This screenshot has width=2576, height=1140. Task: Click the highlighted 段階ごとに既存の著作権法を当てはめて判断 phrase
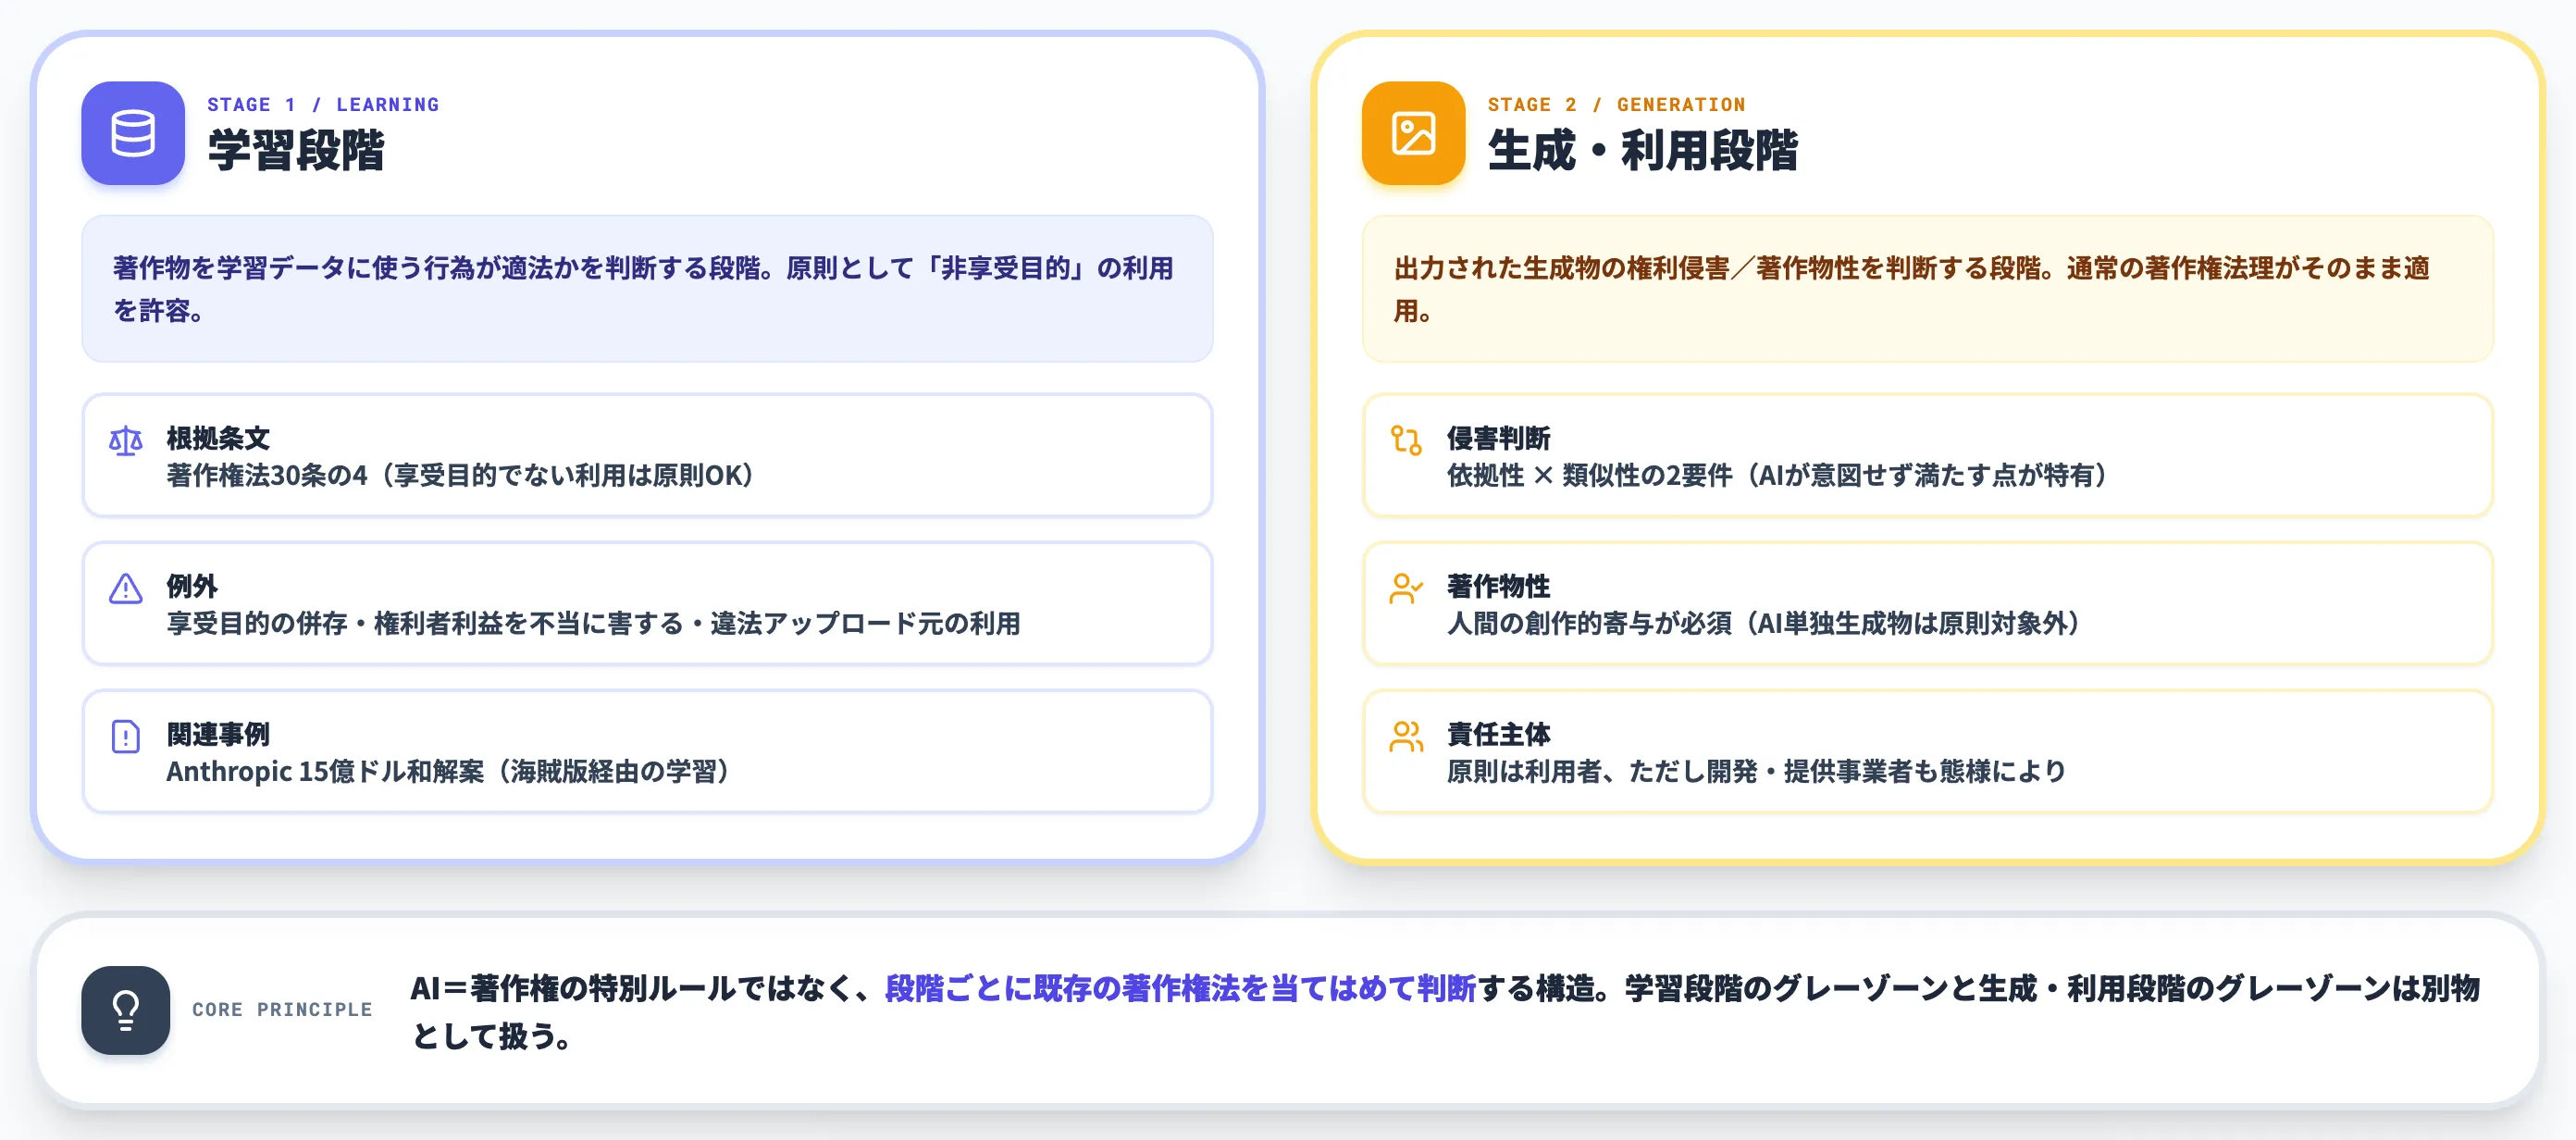1180,988
